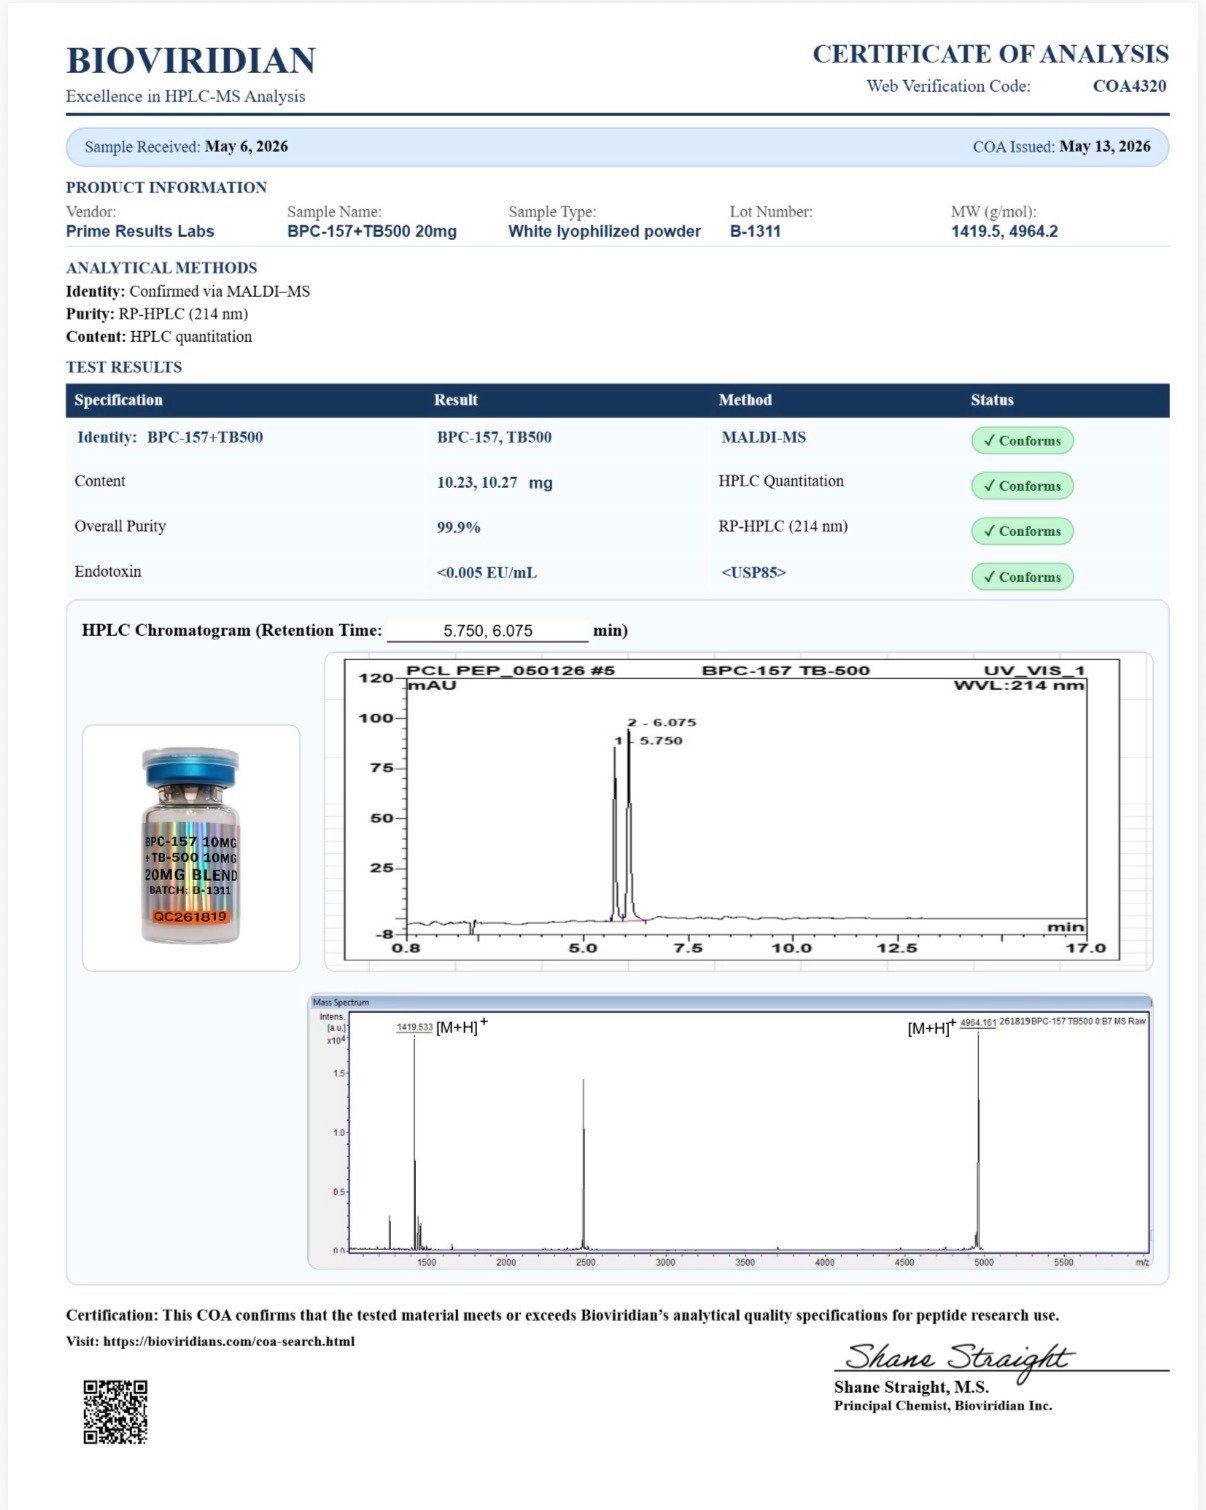The height and width of the screenshot is (1510, 1206).
Task: Click the verification code COA4320
Action: point(1129,86)
